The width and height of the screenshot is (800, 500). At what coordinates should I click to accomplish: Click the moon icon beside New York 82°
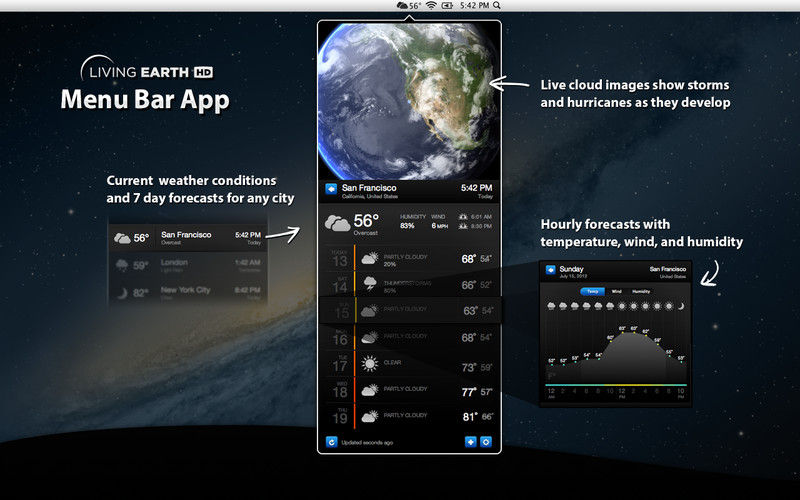click(122, 293)
